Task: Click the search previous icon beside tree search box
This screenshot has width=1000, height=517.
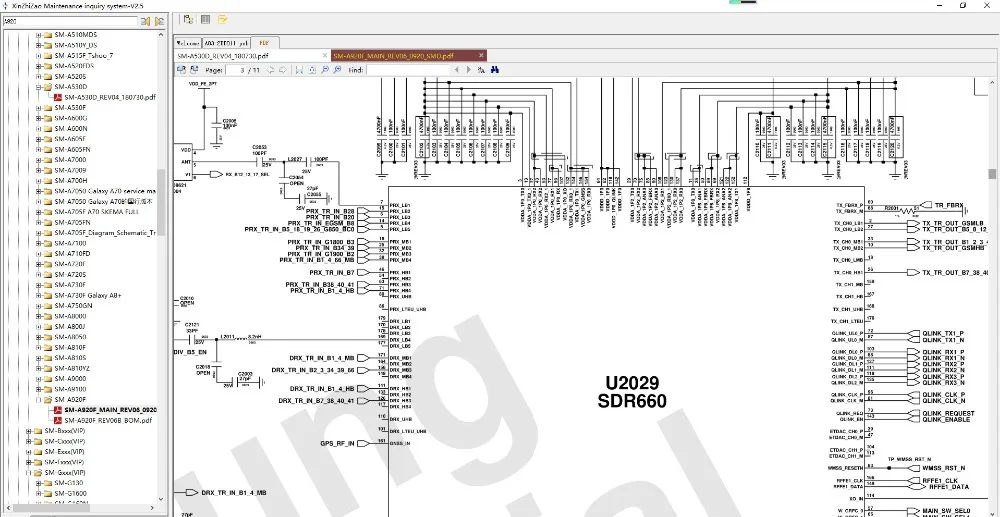Action: click(145, 21)
